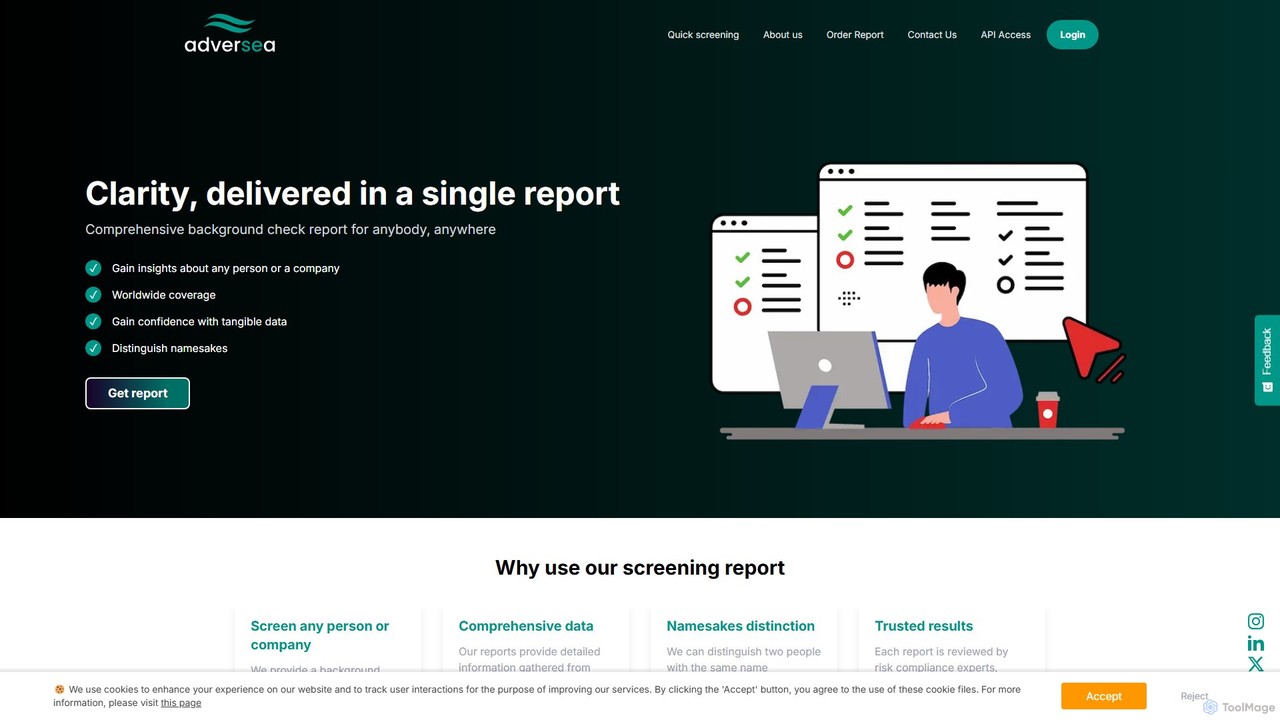Open API Access from the top navigation
1280x720 pixels.
click(x=1005, y=35)
